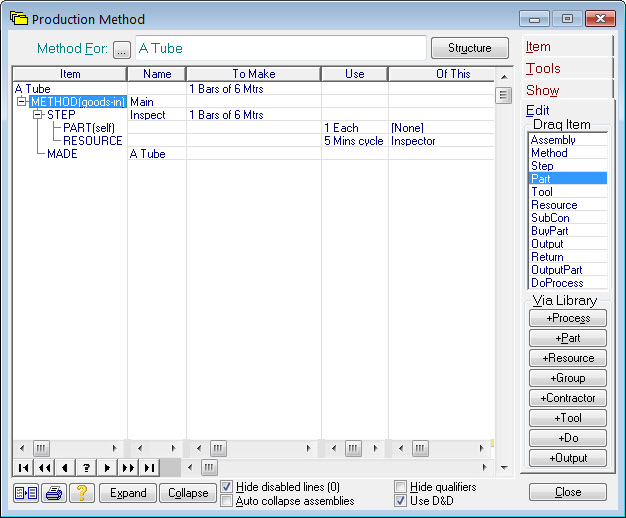The image size is (626, 518).
Task: Select SubCon in Drag Item list
Action: (x=568, y=218)
